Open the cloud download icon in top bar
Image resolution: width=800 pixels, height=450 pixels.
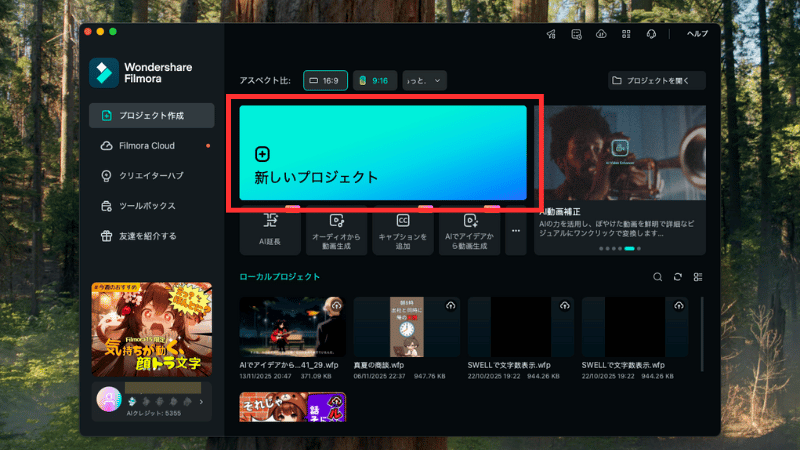[x=601, y=34]
